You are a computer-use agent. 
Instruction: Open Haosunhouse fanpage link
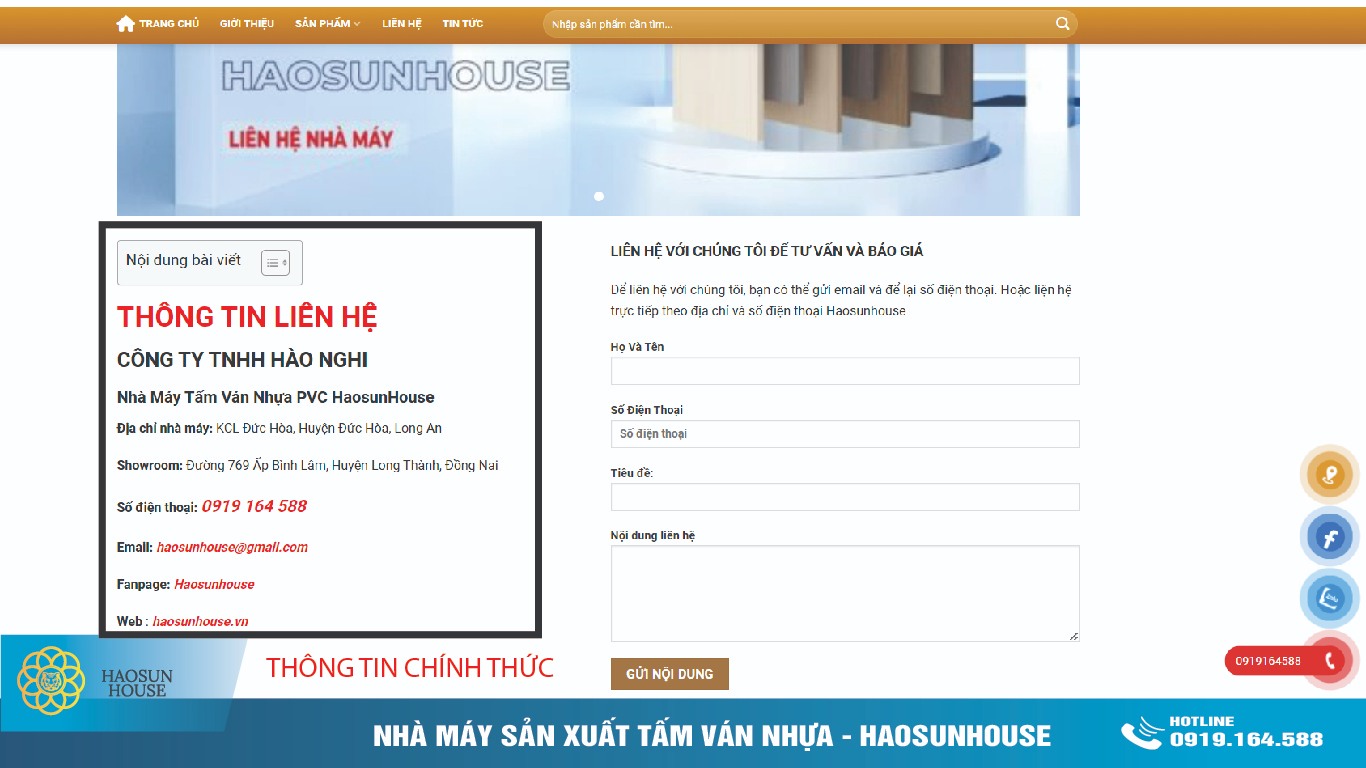(x=214, y=584)
